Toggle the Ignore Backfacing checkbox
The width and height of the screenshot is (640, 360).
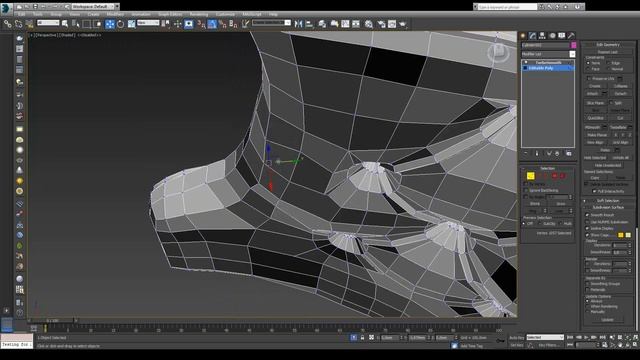[x=526, y=190]
